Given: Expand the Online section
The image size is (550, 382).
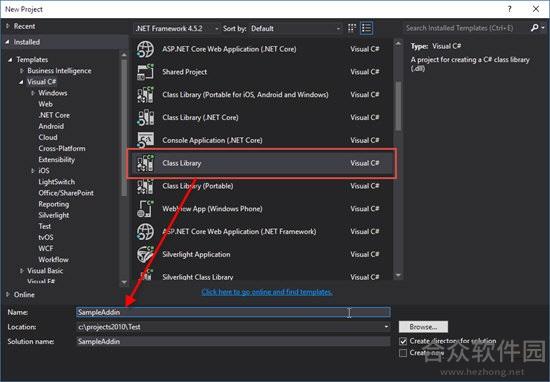Looking at the screenshot, I should (x=8, y=295).
